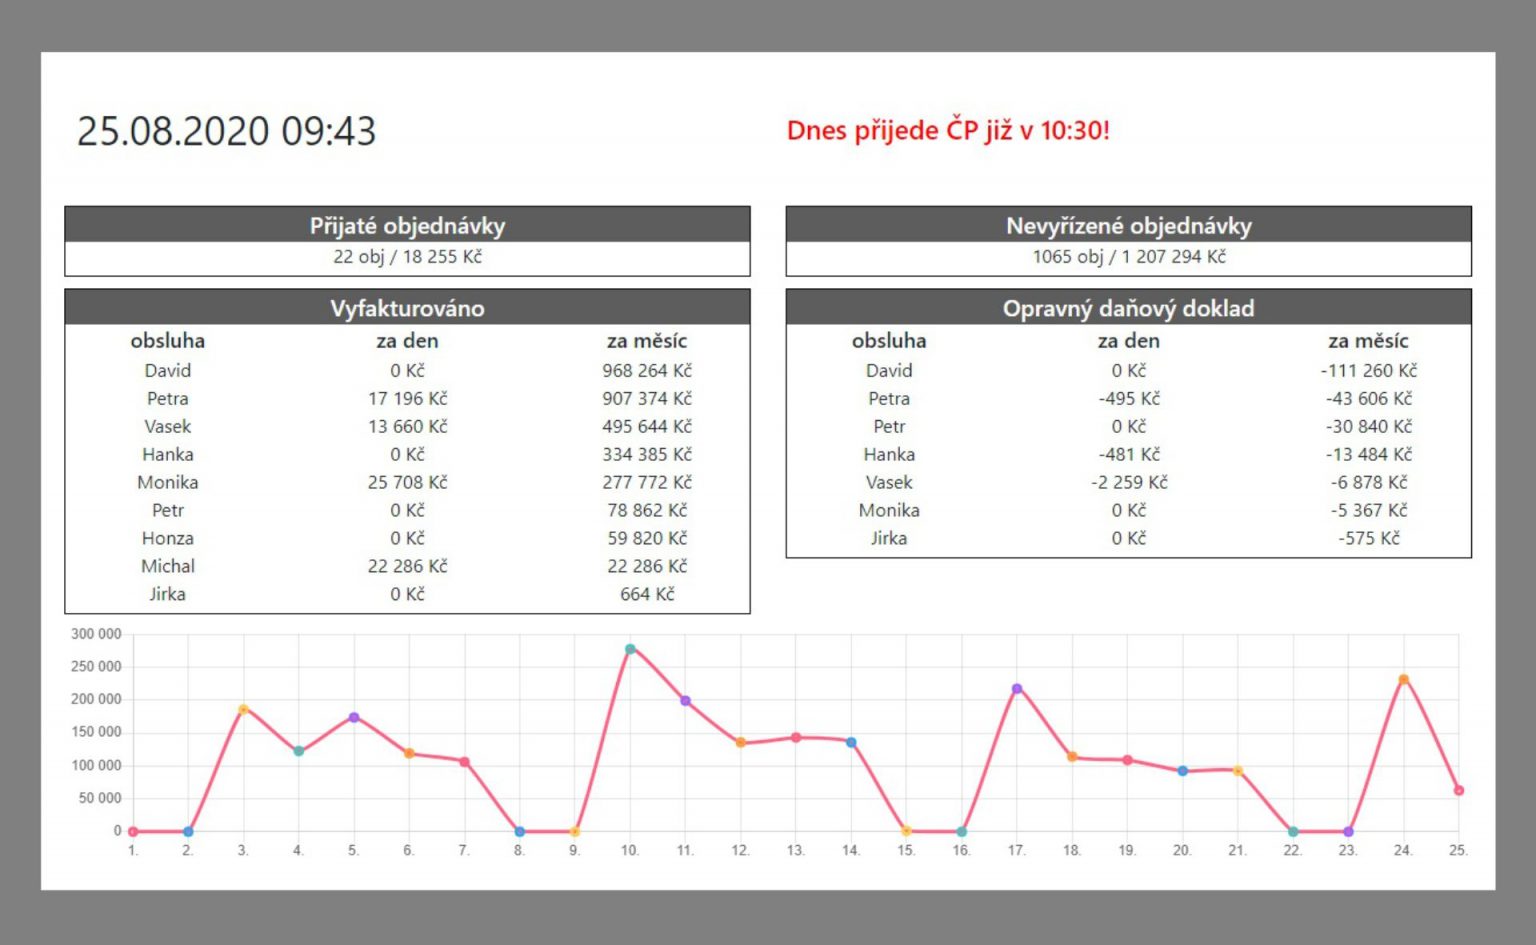Click the 300 000 axis label
This screenshot has height=945, width=1536.
[97, 634]
